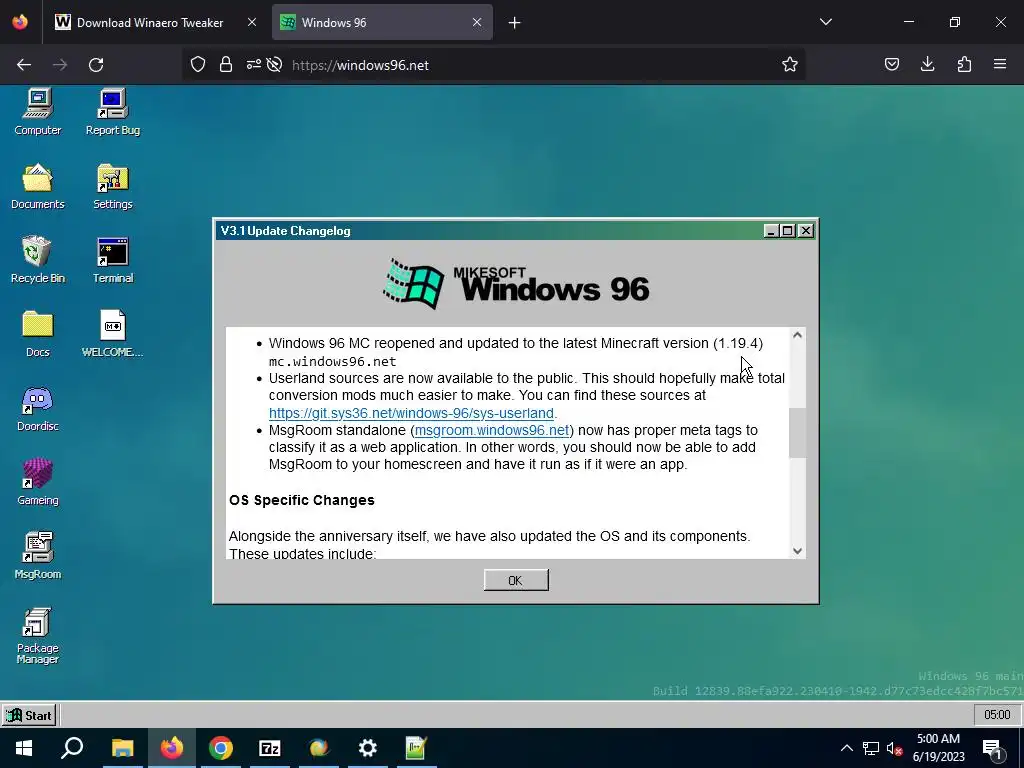Screen dimensions: 1024x768
Task: Bookmark this page with star
Action: click(790, 64)
